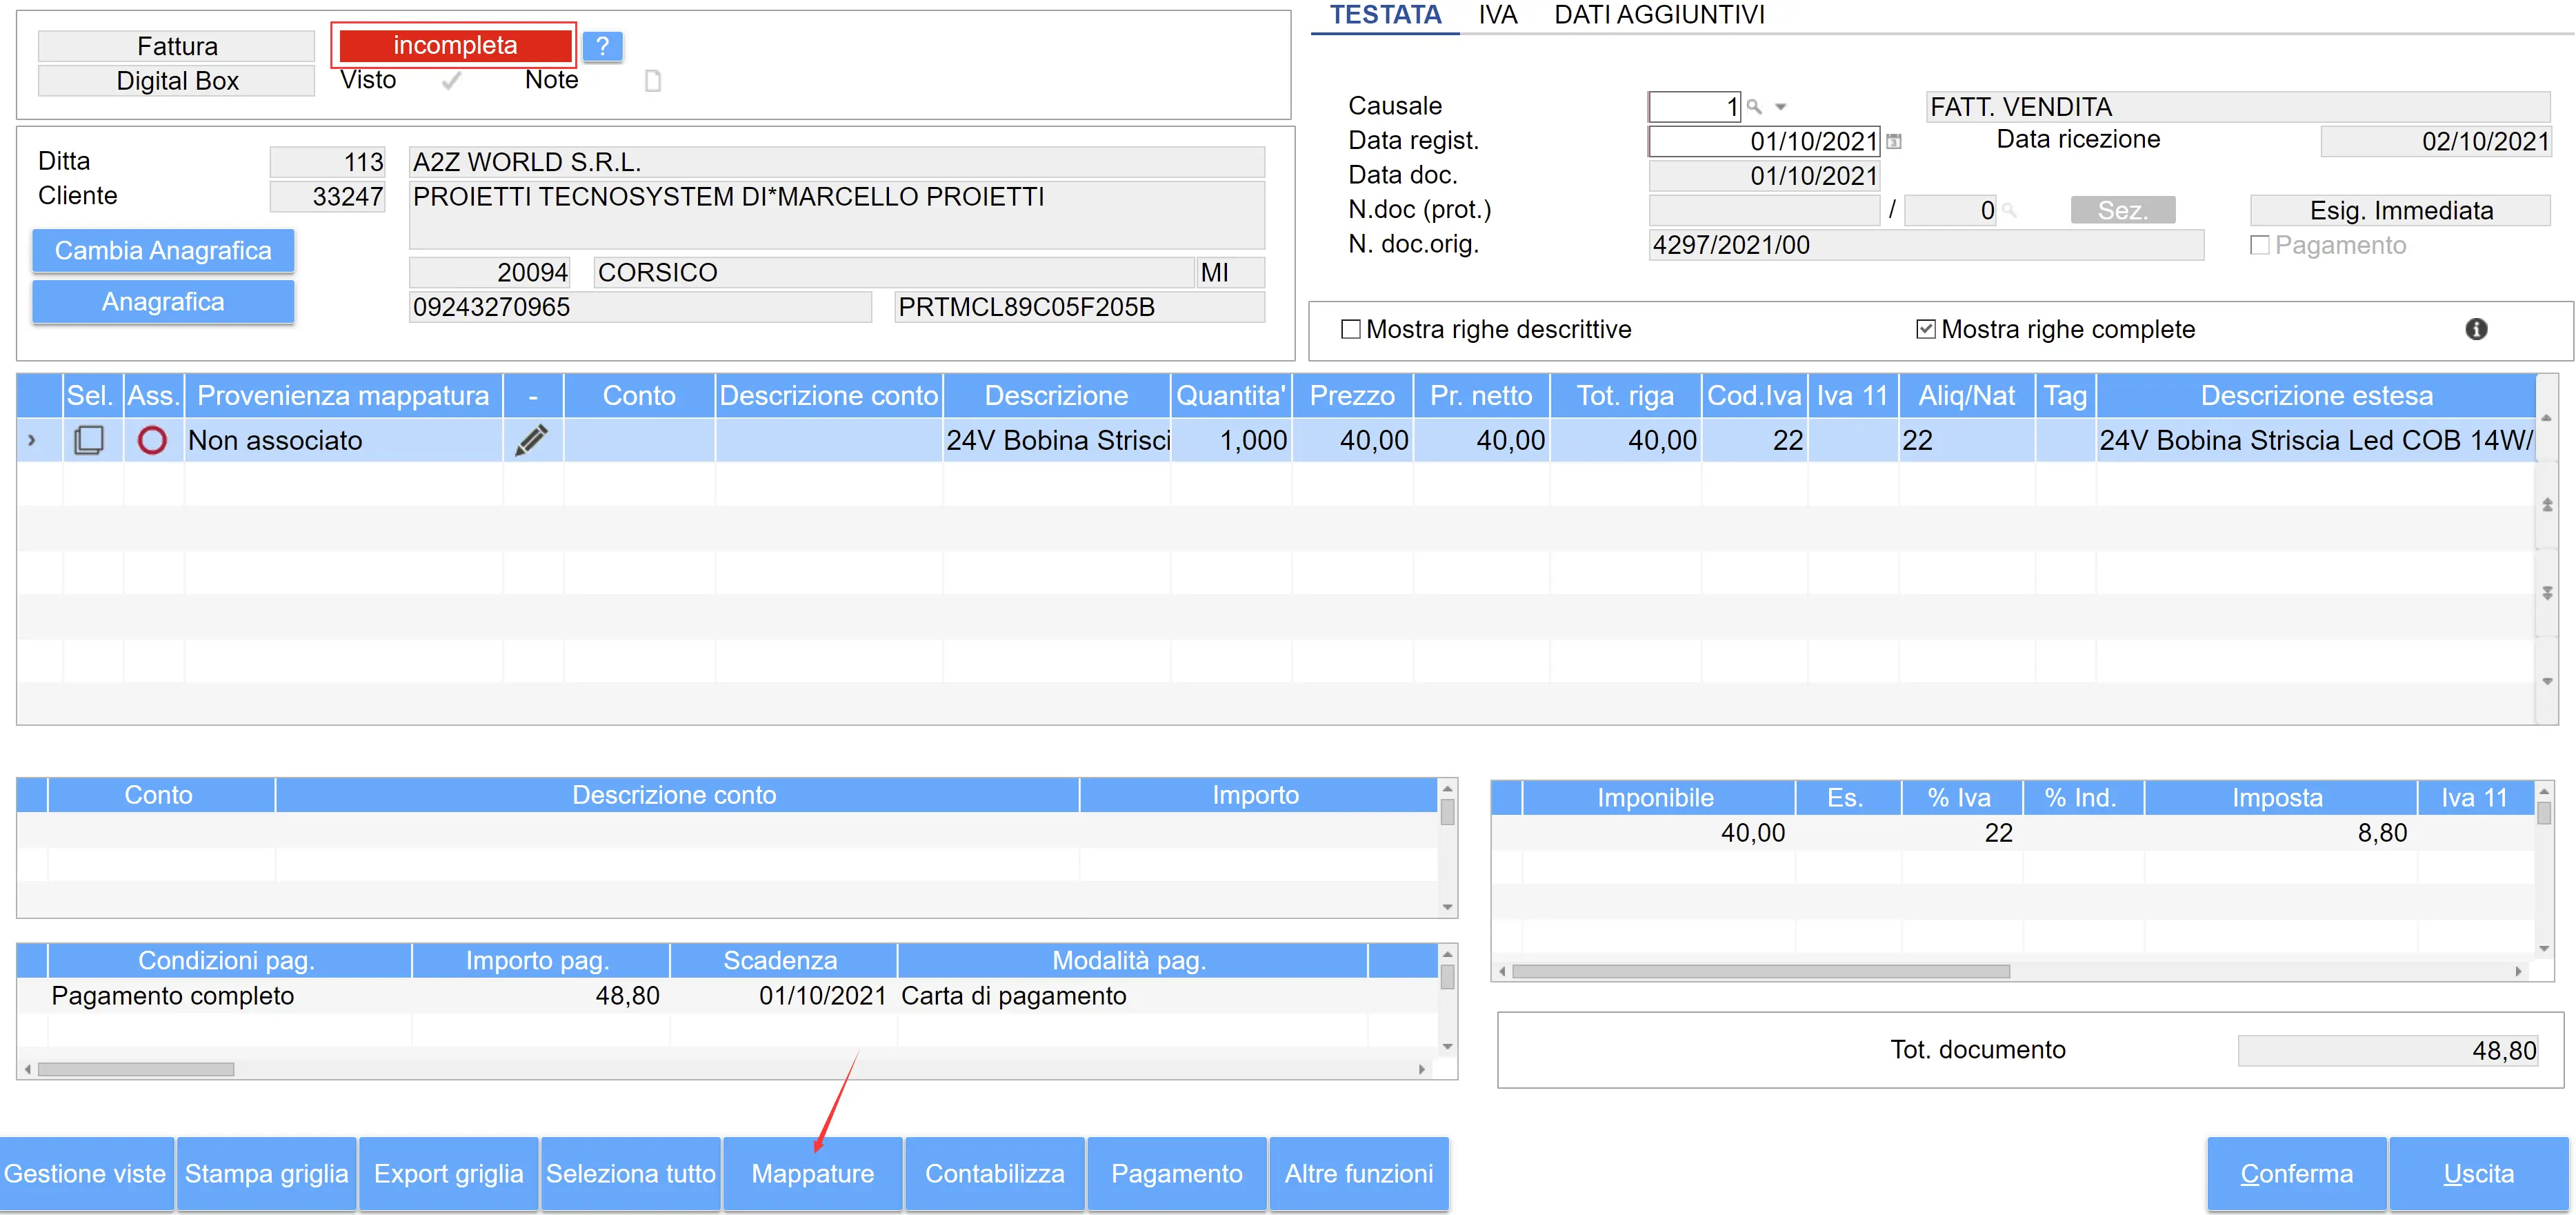Open calendar picker for Data regist.
Image resolution: width=2576 pixels, height=1215 pixels.
1894,142
